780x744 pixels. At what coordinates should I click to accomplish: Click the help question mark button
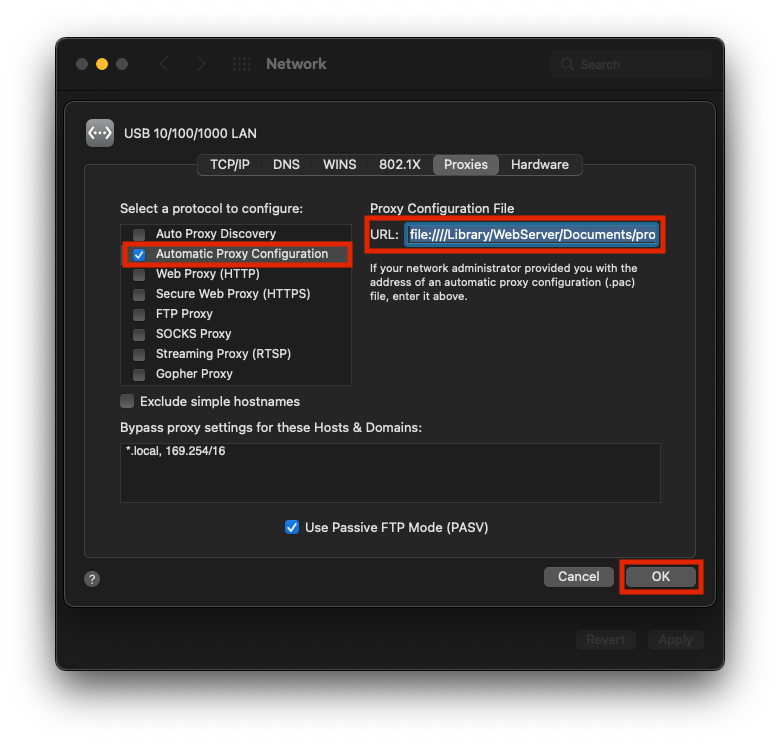coord(92,579)
